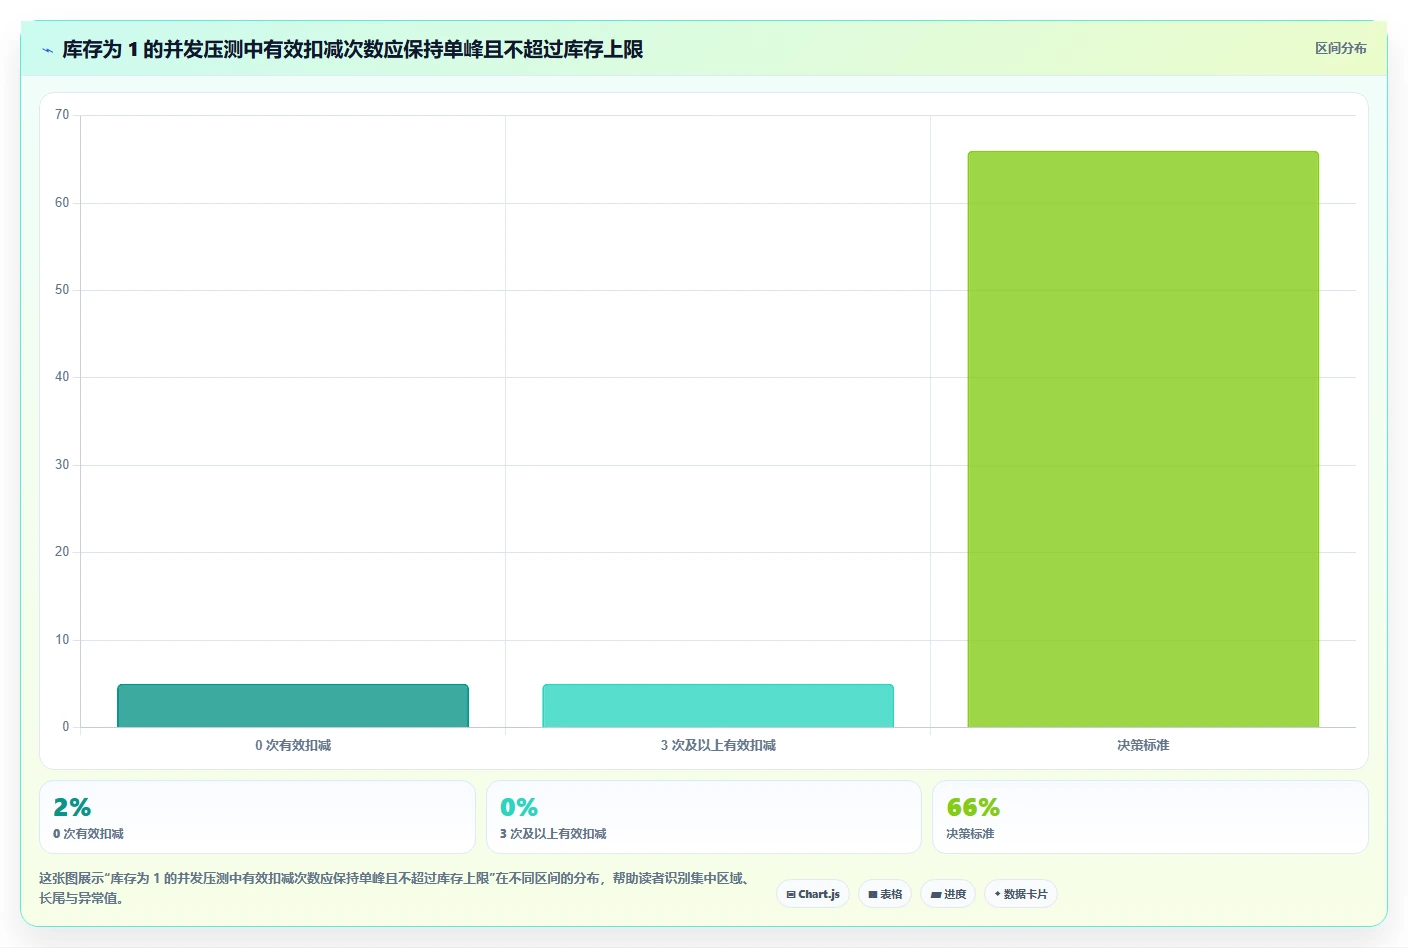Open the 0% summary card
1408x948 pixels.
704,817
